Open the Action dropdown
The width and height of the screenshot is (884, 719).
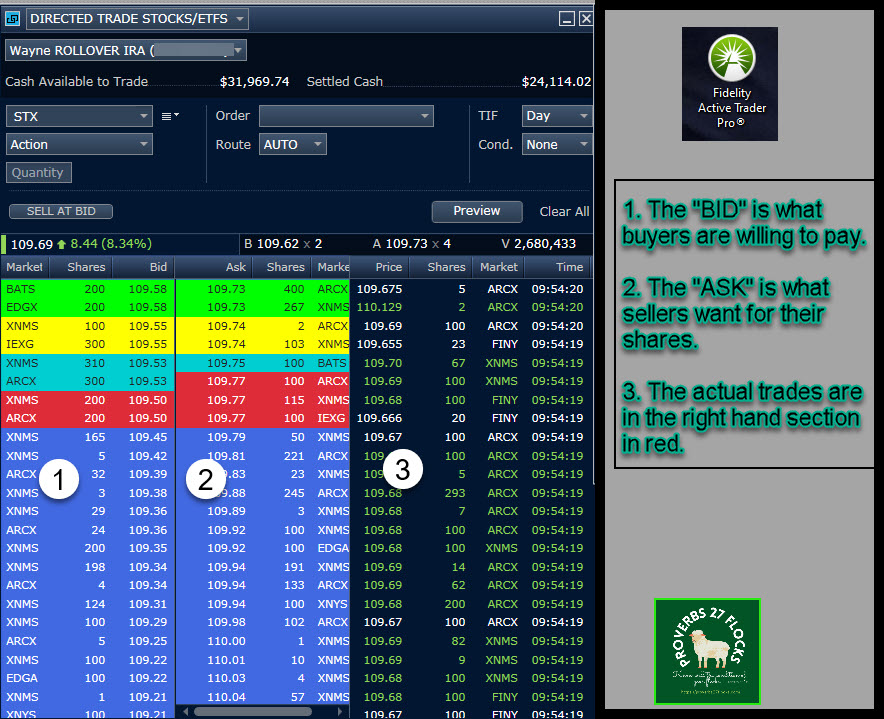tap(79, 144)
